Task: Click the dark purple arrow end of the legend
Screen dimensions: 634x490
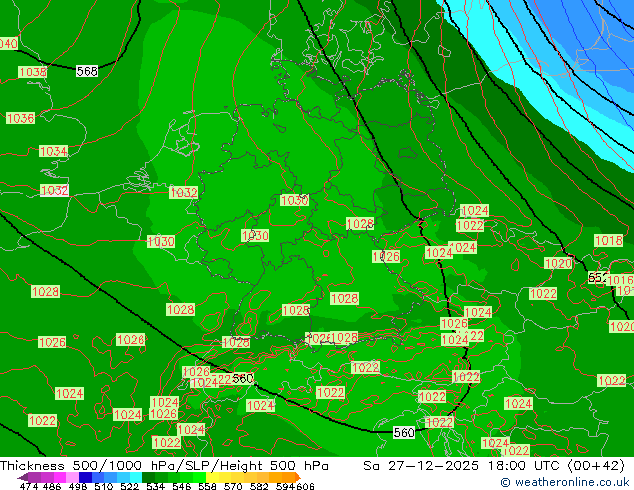Action: 23,477
